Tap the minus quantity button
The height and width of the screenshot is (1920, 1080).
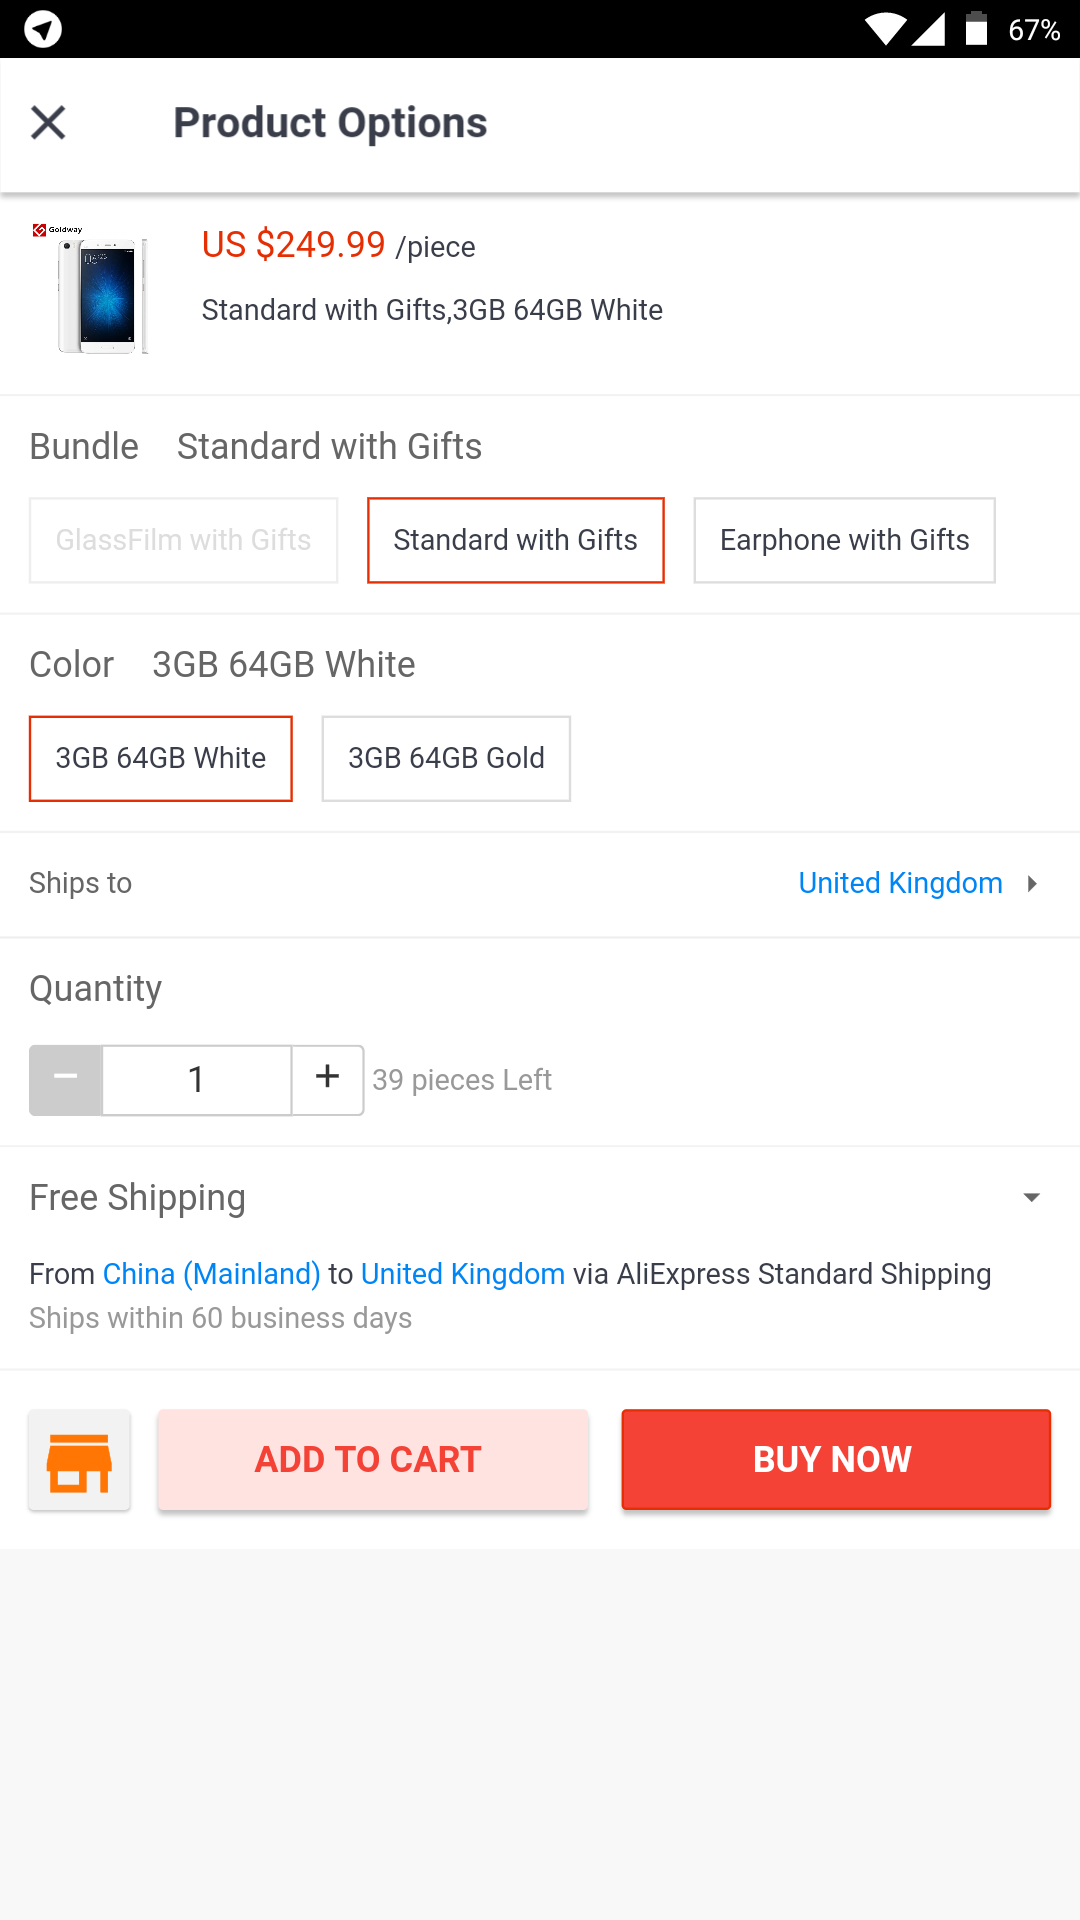pos(66,1079)
